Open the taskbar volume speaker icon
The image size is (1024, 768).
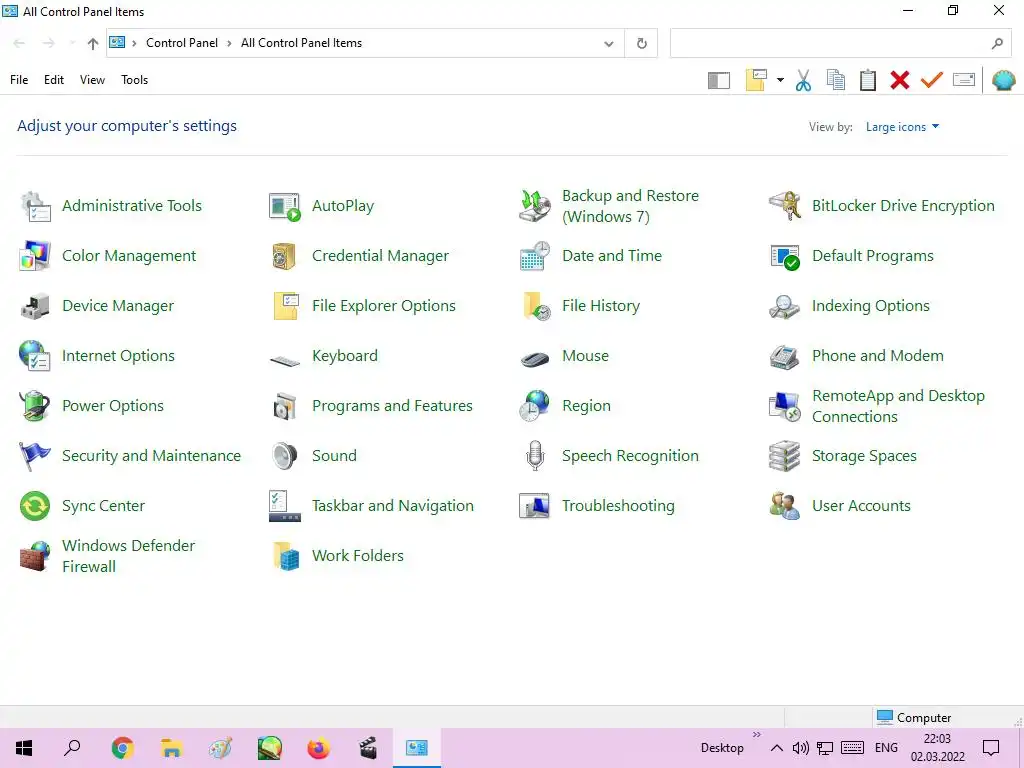(x=801, y=748)
